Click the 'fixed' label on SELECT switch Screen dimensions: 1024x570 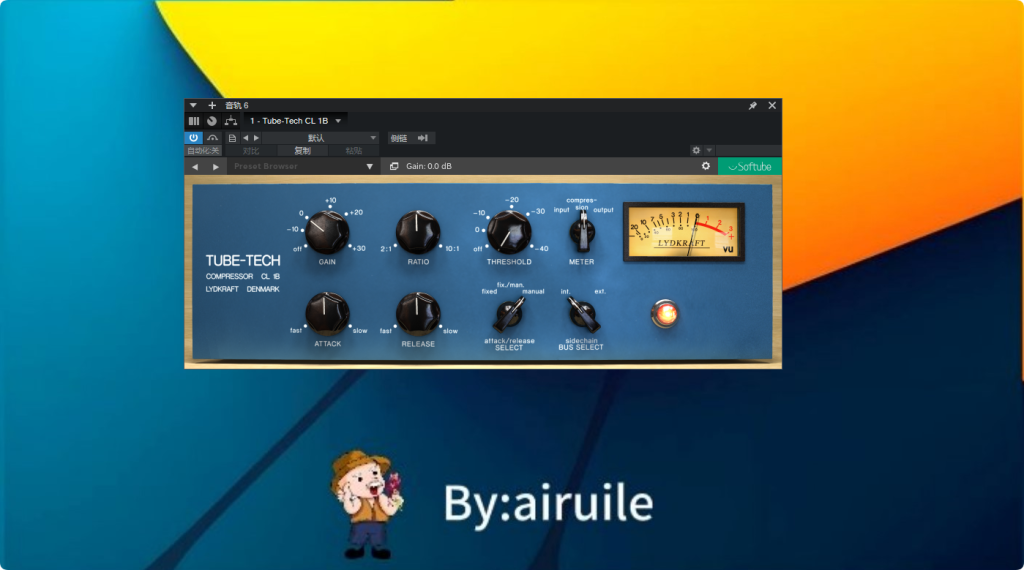coord(489,292)
